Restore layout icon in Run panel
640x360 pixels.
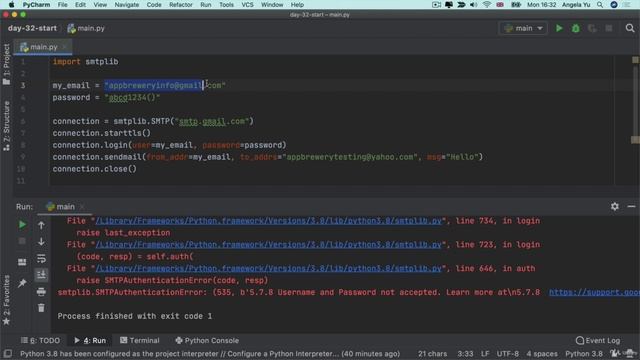[22, 262]
